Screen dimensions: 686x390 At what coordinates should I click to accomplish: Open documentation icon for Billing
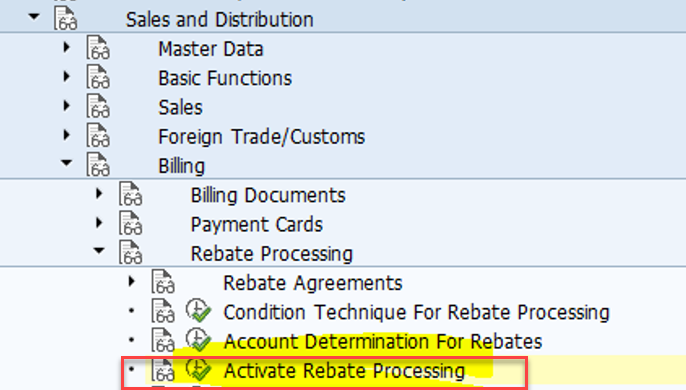[98, 165]
